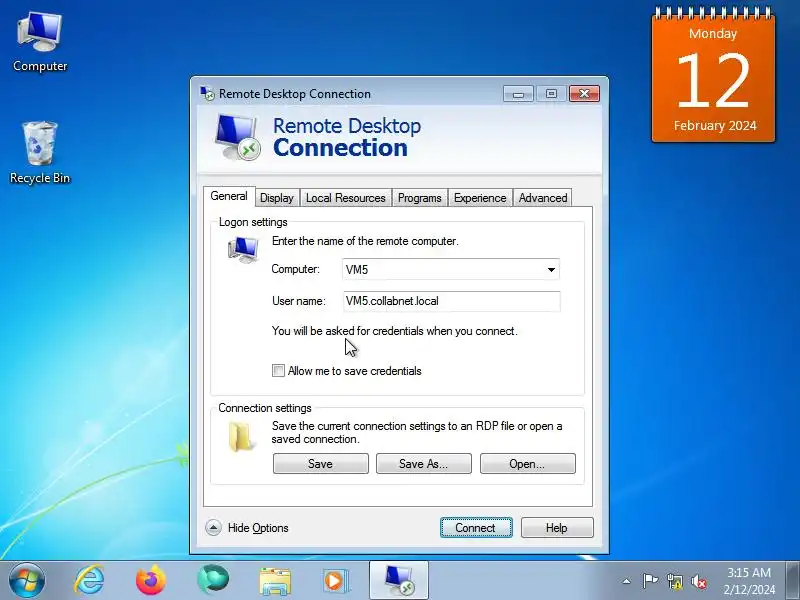
Task: Switch to the General tab
Action: click(229, 196)
